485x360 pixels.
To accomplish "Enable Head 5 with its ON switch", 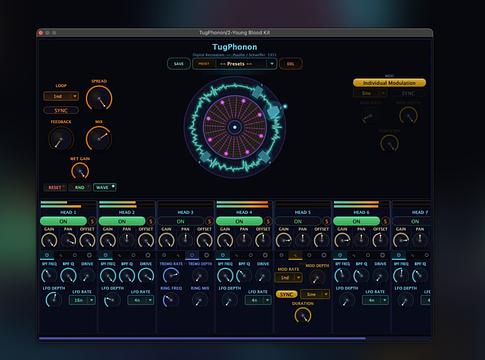I will point(298,221).
